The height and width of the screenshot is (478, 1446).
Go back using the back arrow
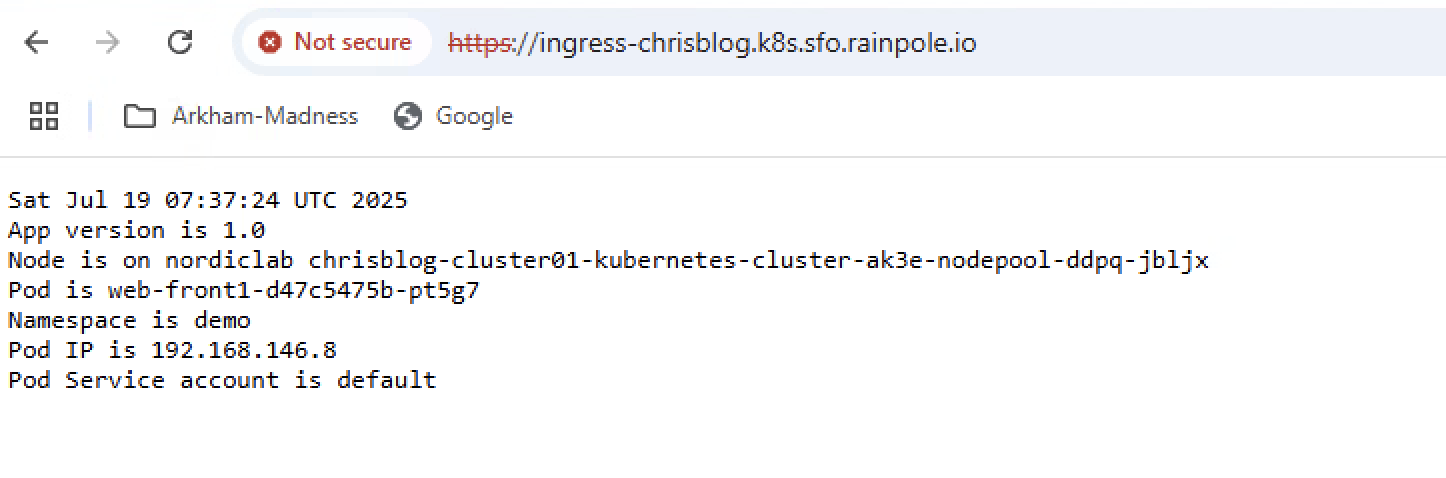[36, 42]
